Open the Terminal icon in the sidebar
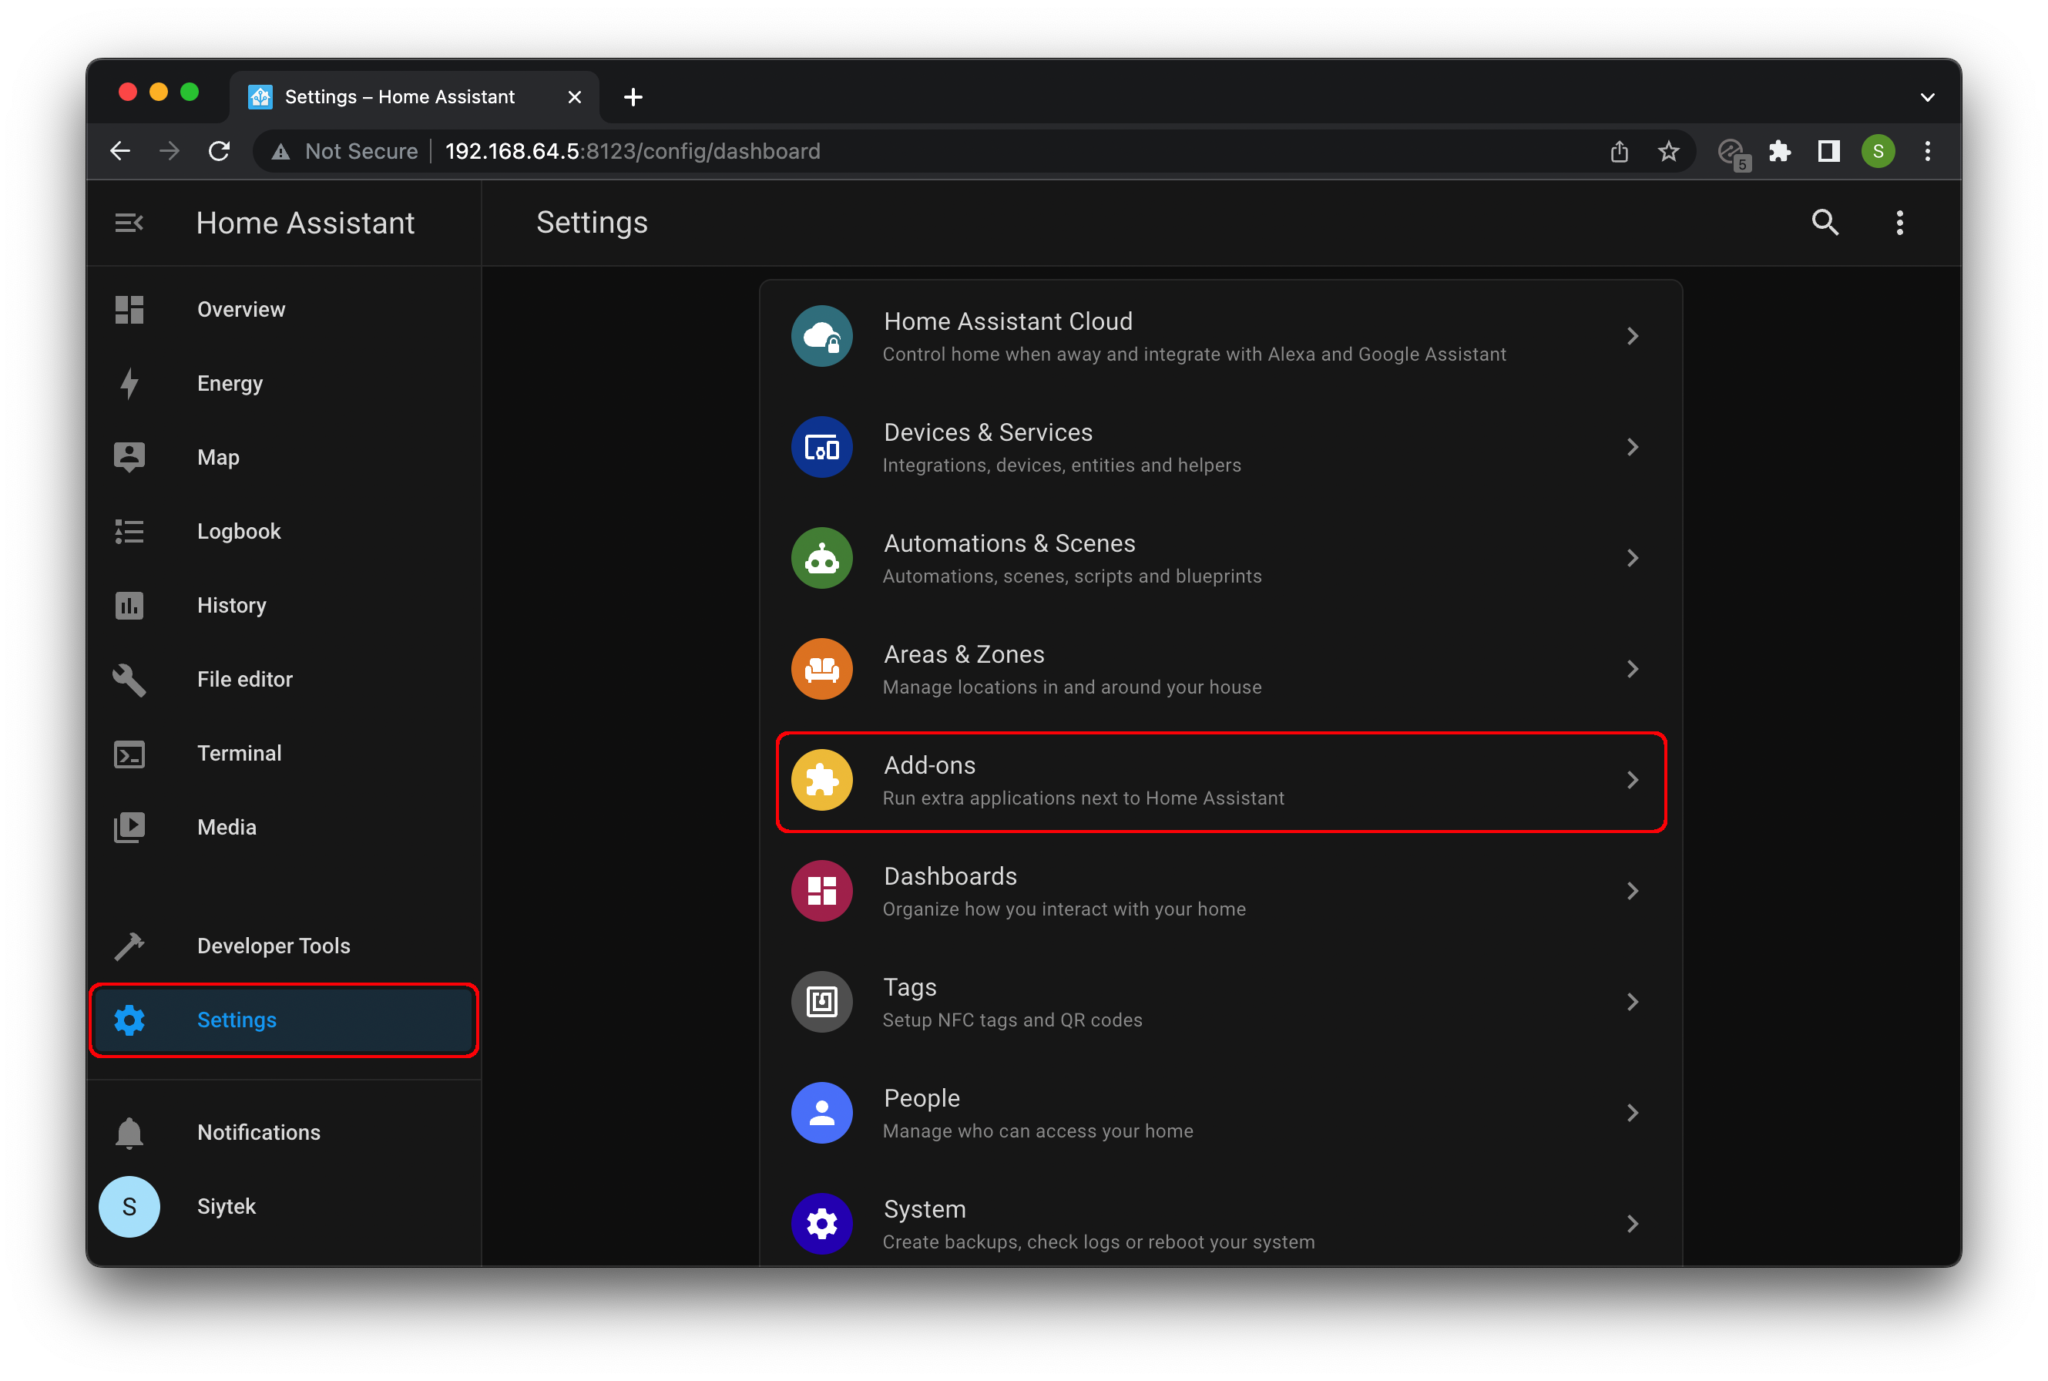 [129, 753]
